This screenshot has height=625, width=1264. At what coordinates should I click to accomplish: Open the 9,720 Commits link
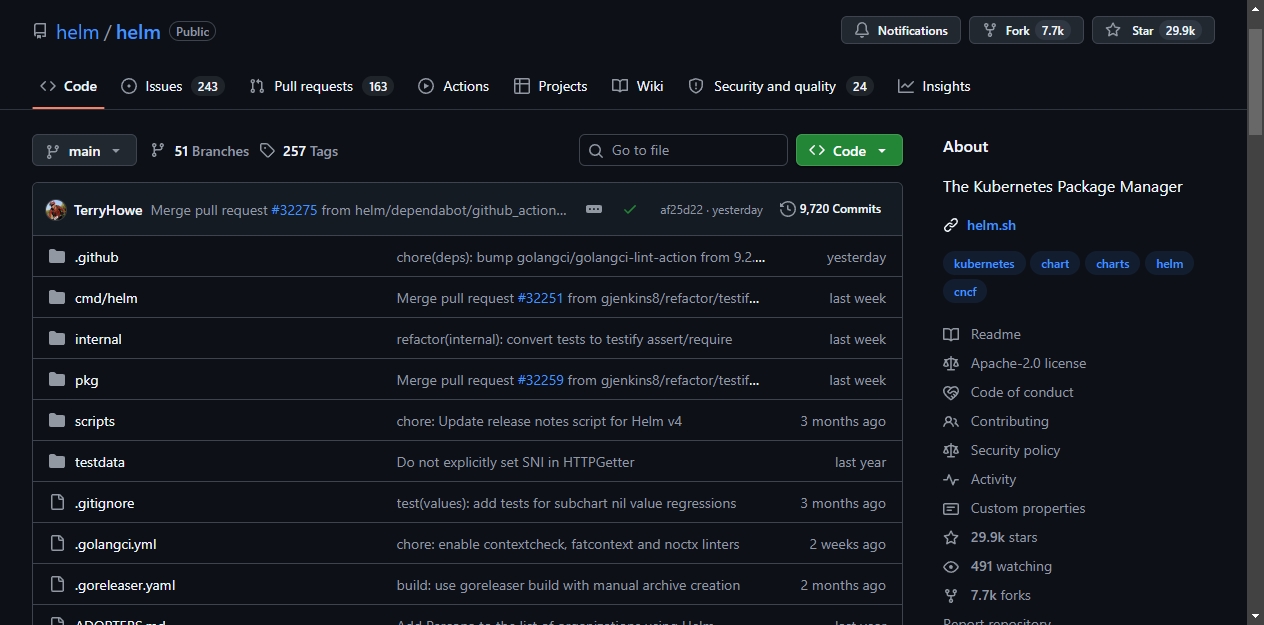831,209
